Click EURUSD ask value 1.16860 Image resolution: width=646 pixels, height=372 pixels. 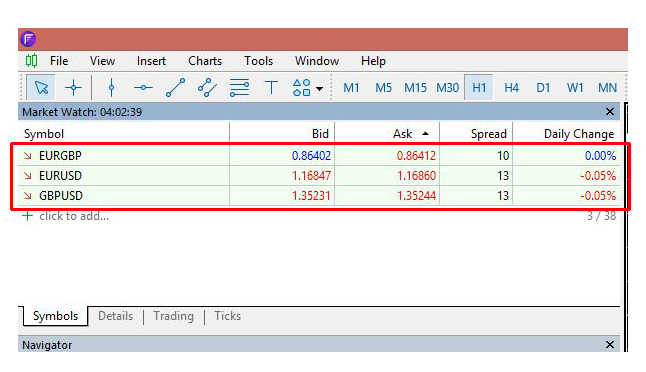(x=417, y=176)
